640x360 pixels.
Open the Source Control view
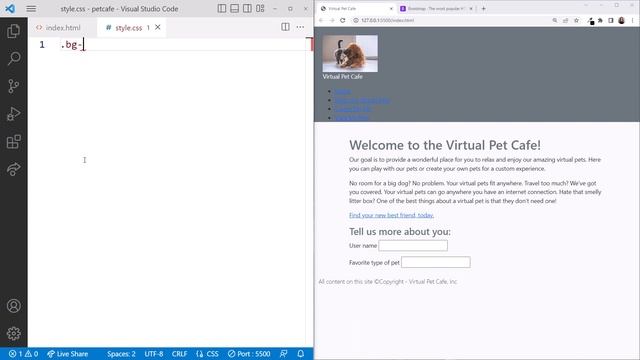coord(13,86)
